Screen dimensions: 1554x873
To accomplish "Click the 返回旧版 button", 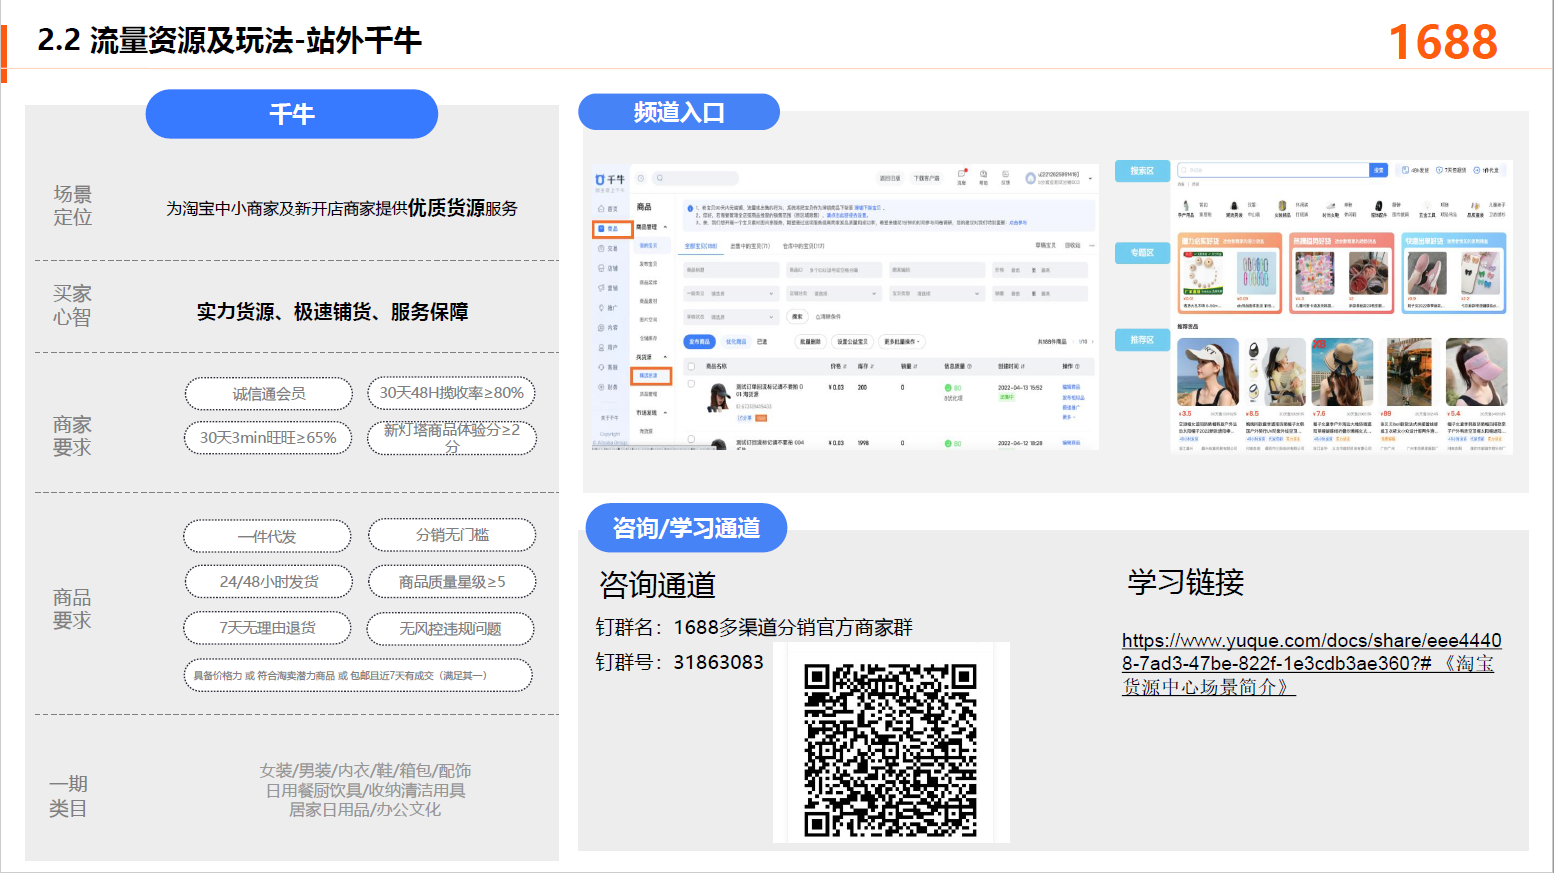I will tap(890, 178).
